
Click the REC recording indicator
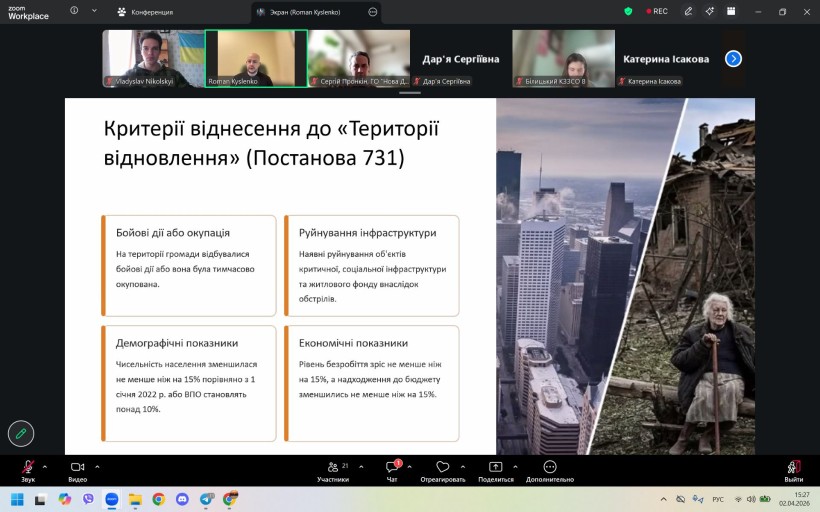click(x=657, y=11)
